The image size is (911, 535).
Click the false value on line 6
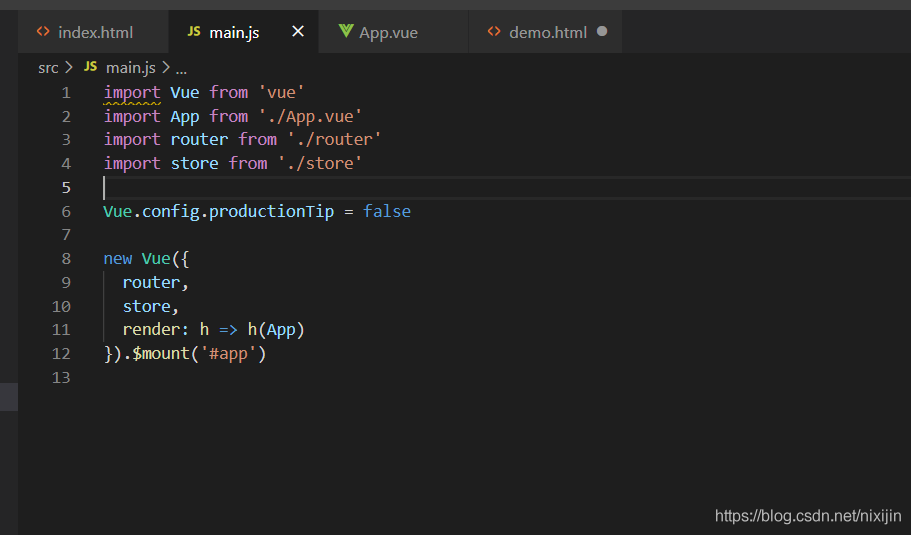point(387,211)
